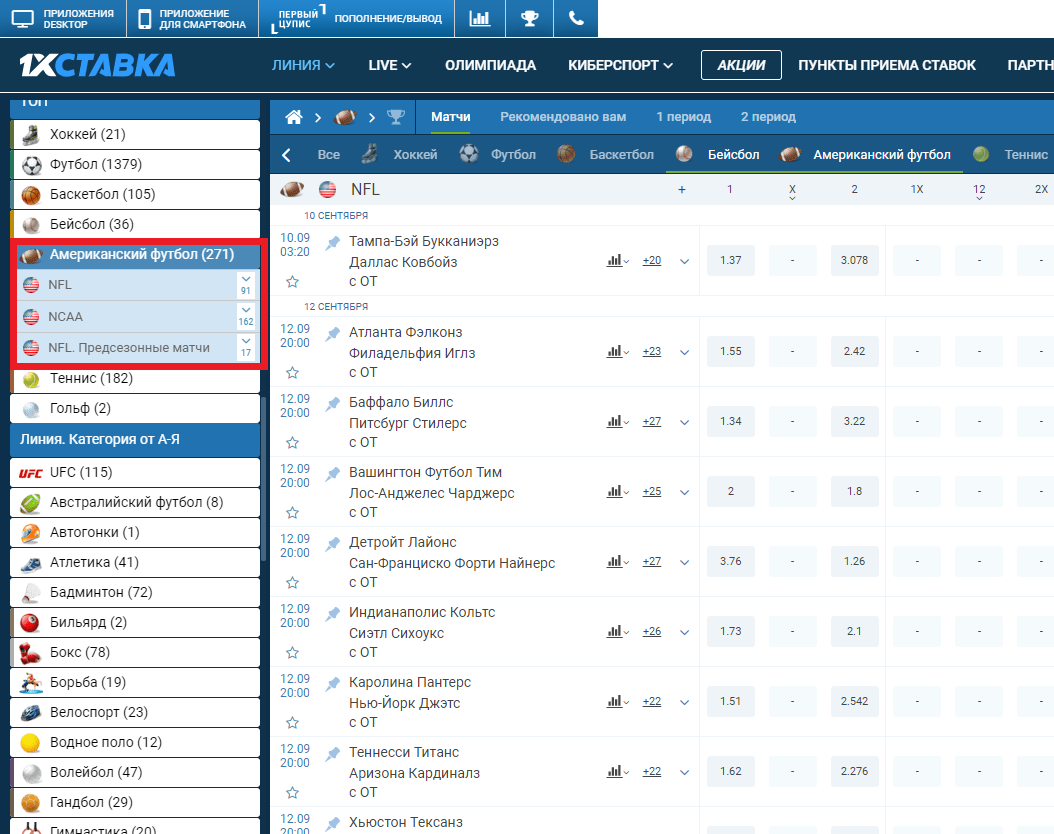Open the ЛИНИЯ dropdown menu
The image size is (1054, 834).
pos(303,65)
